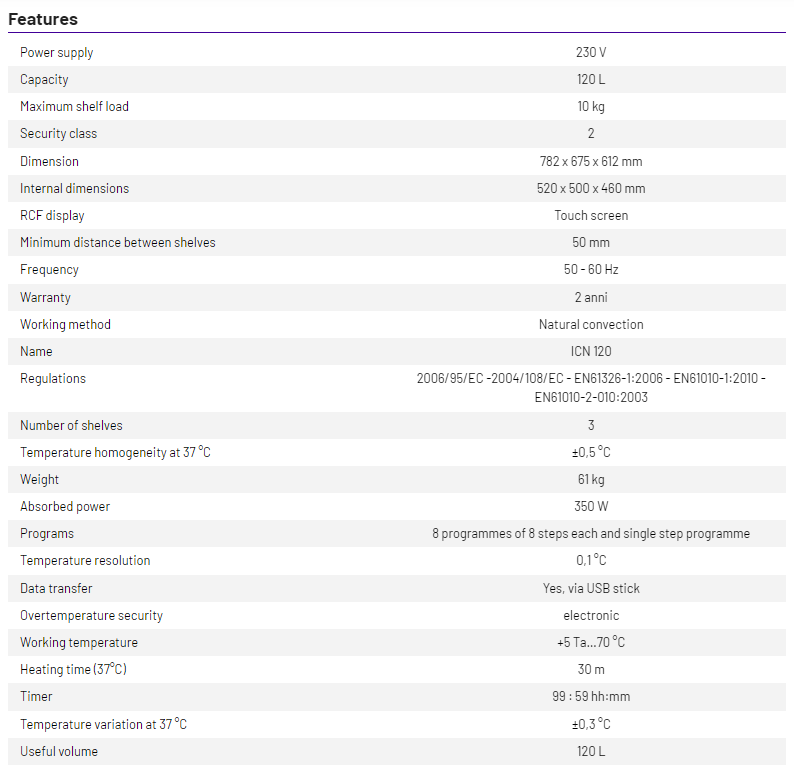Select the 230 V value
Viewport: 794px width, 773px height.
click(x=590, y=52)
